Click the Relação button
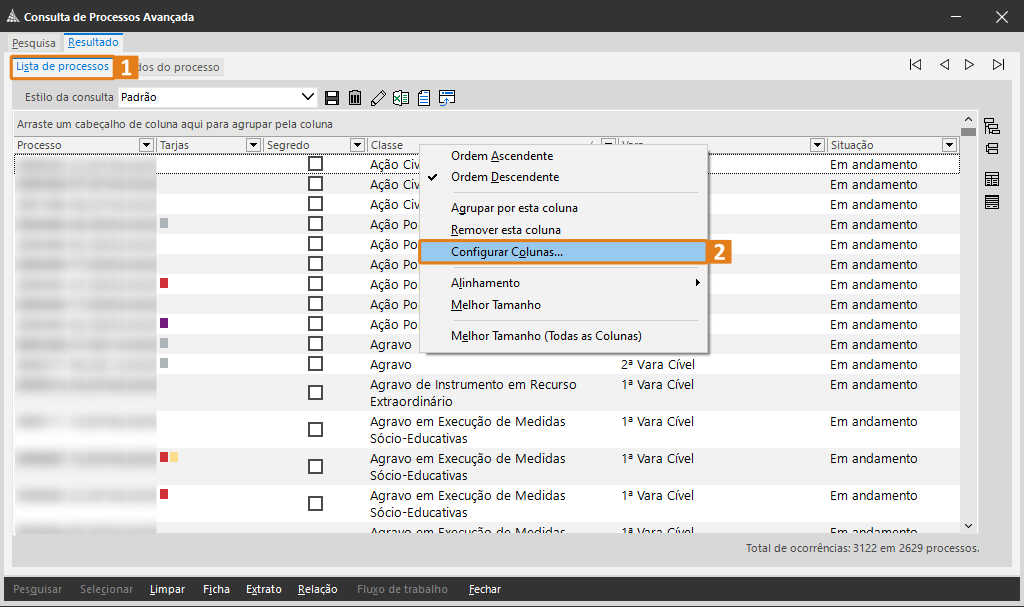Viewport: 1024px width, 607px height. 317,589
